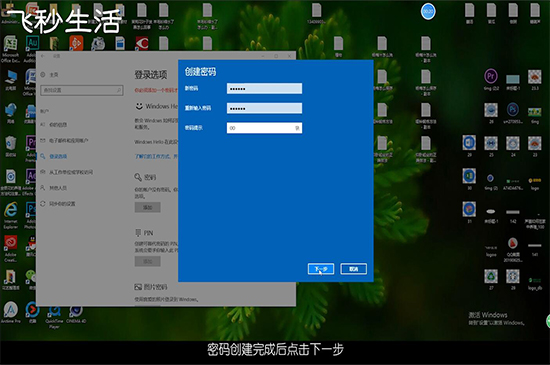The width and height of the screenshot is (550, 365).
Task: Click the 查找设置 search box in Settings
Action: click(81, 90)
